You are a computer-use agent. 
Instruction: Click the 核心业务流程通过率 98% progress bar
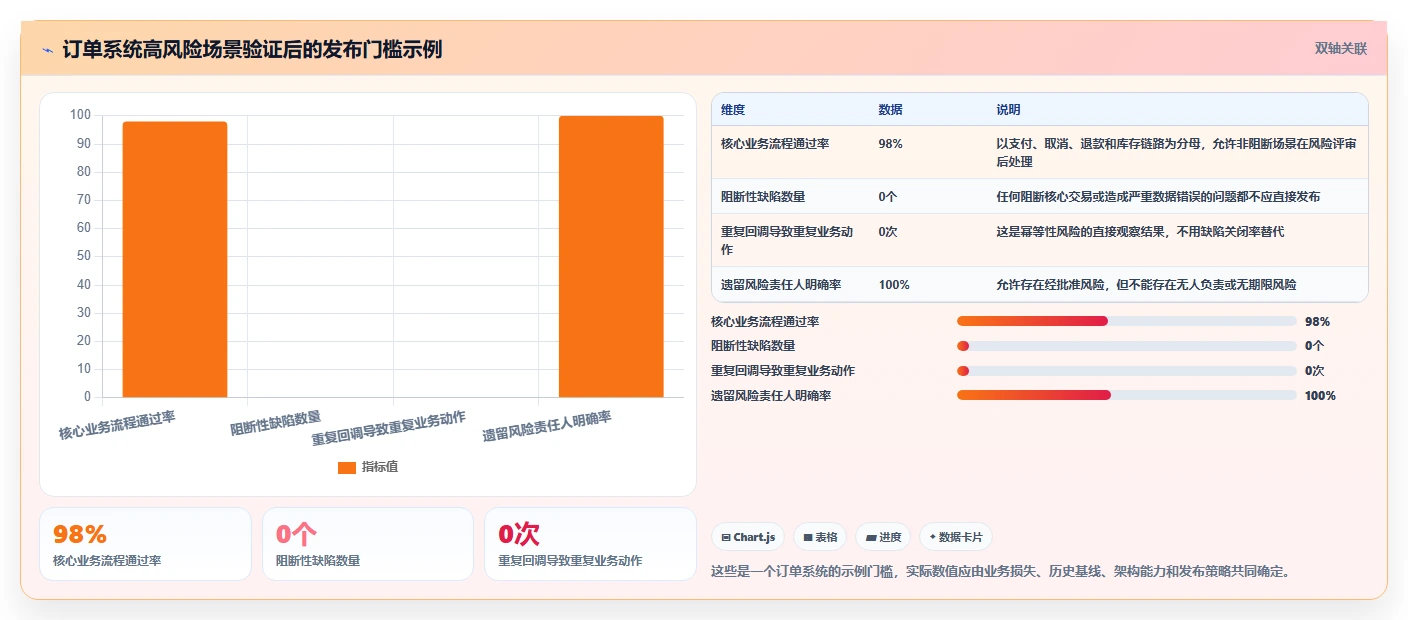coord(1126,321)
